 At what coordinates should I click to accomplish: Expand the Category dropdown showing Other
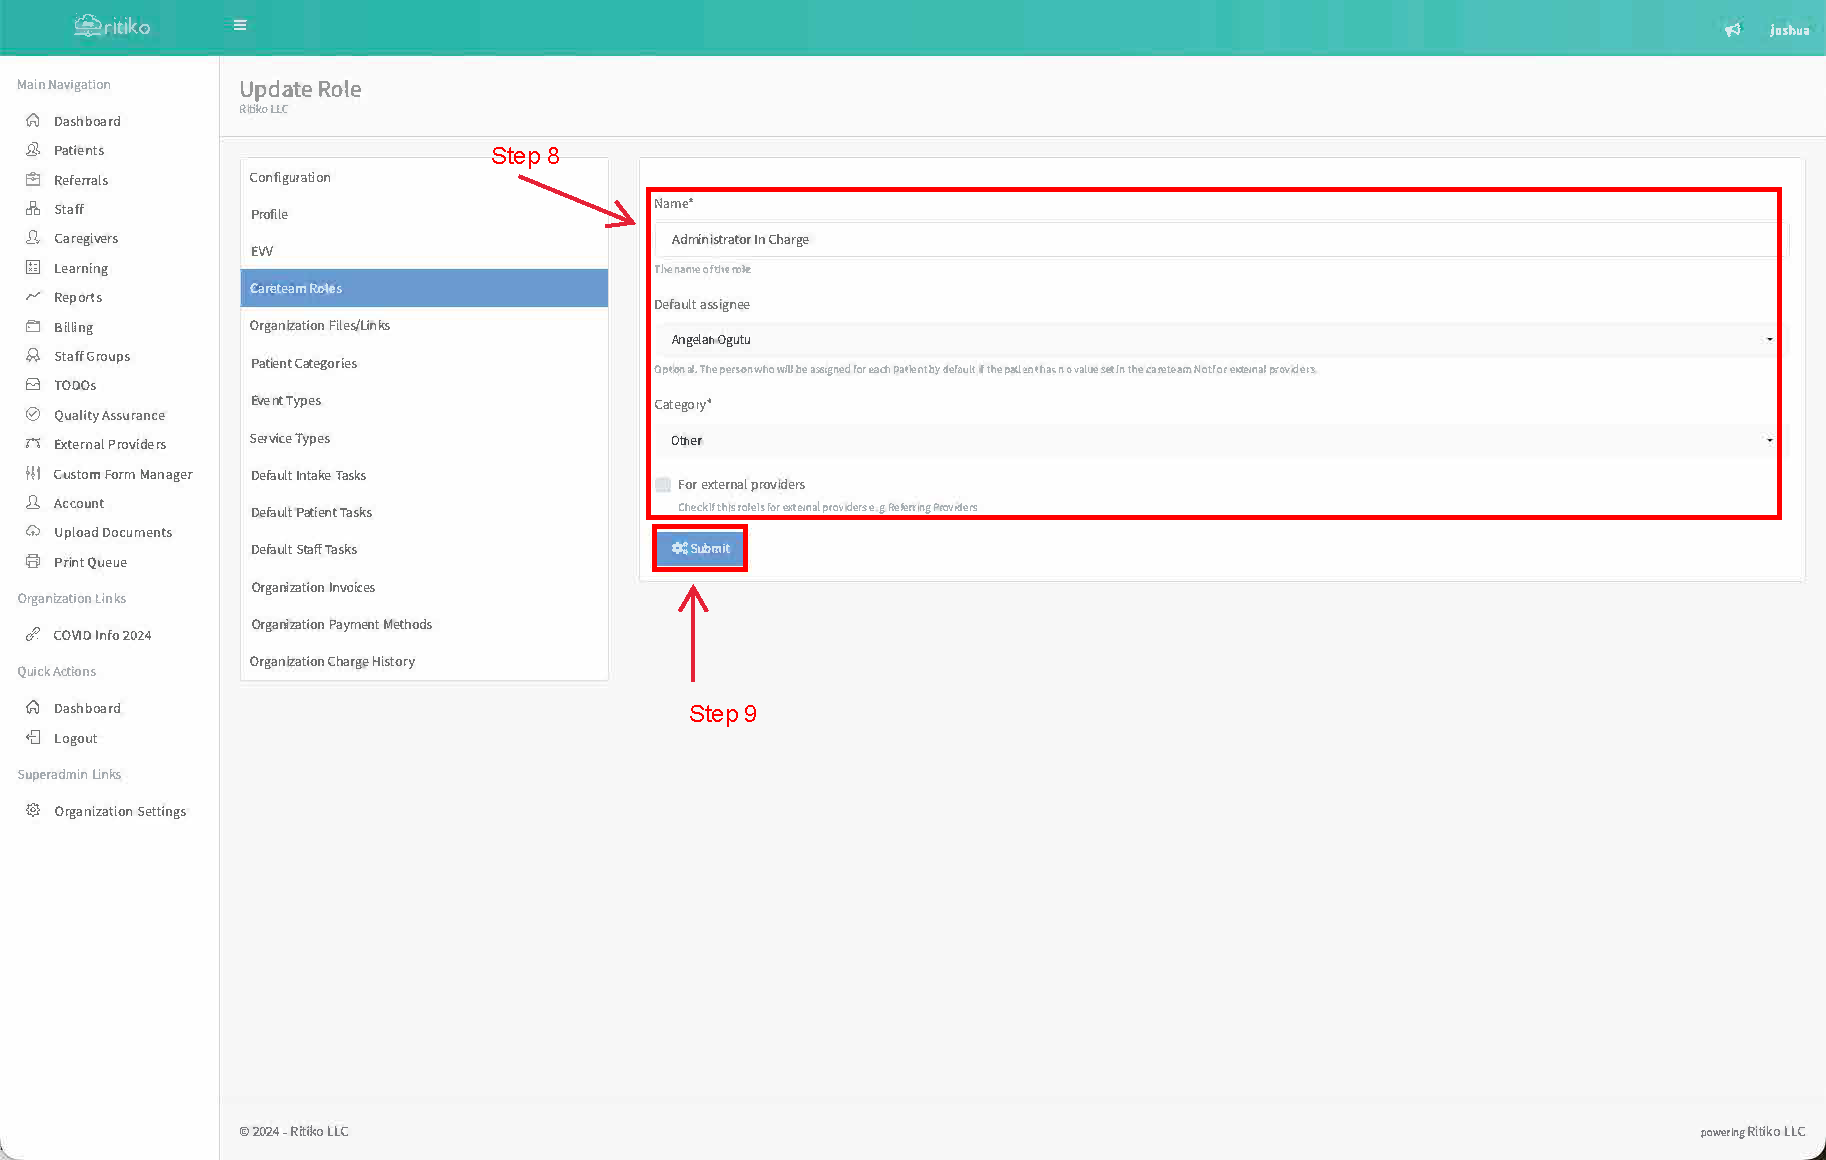tap(1215, 440)
